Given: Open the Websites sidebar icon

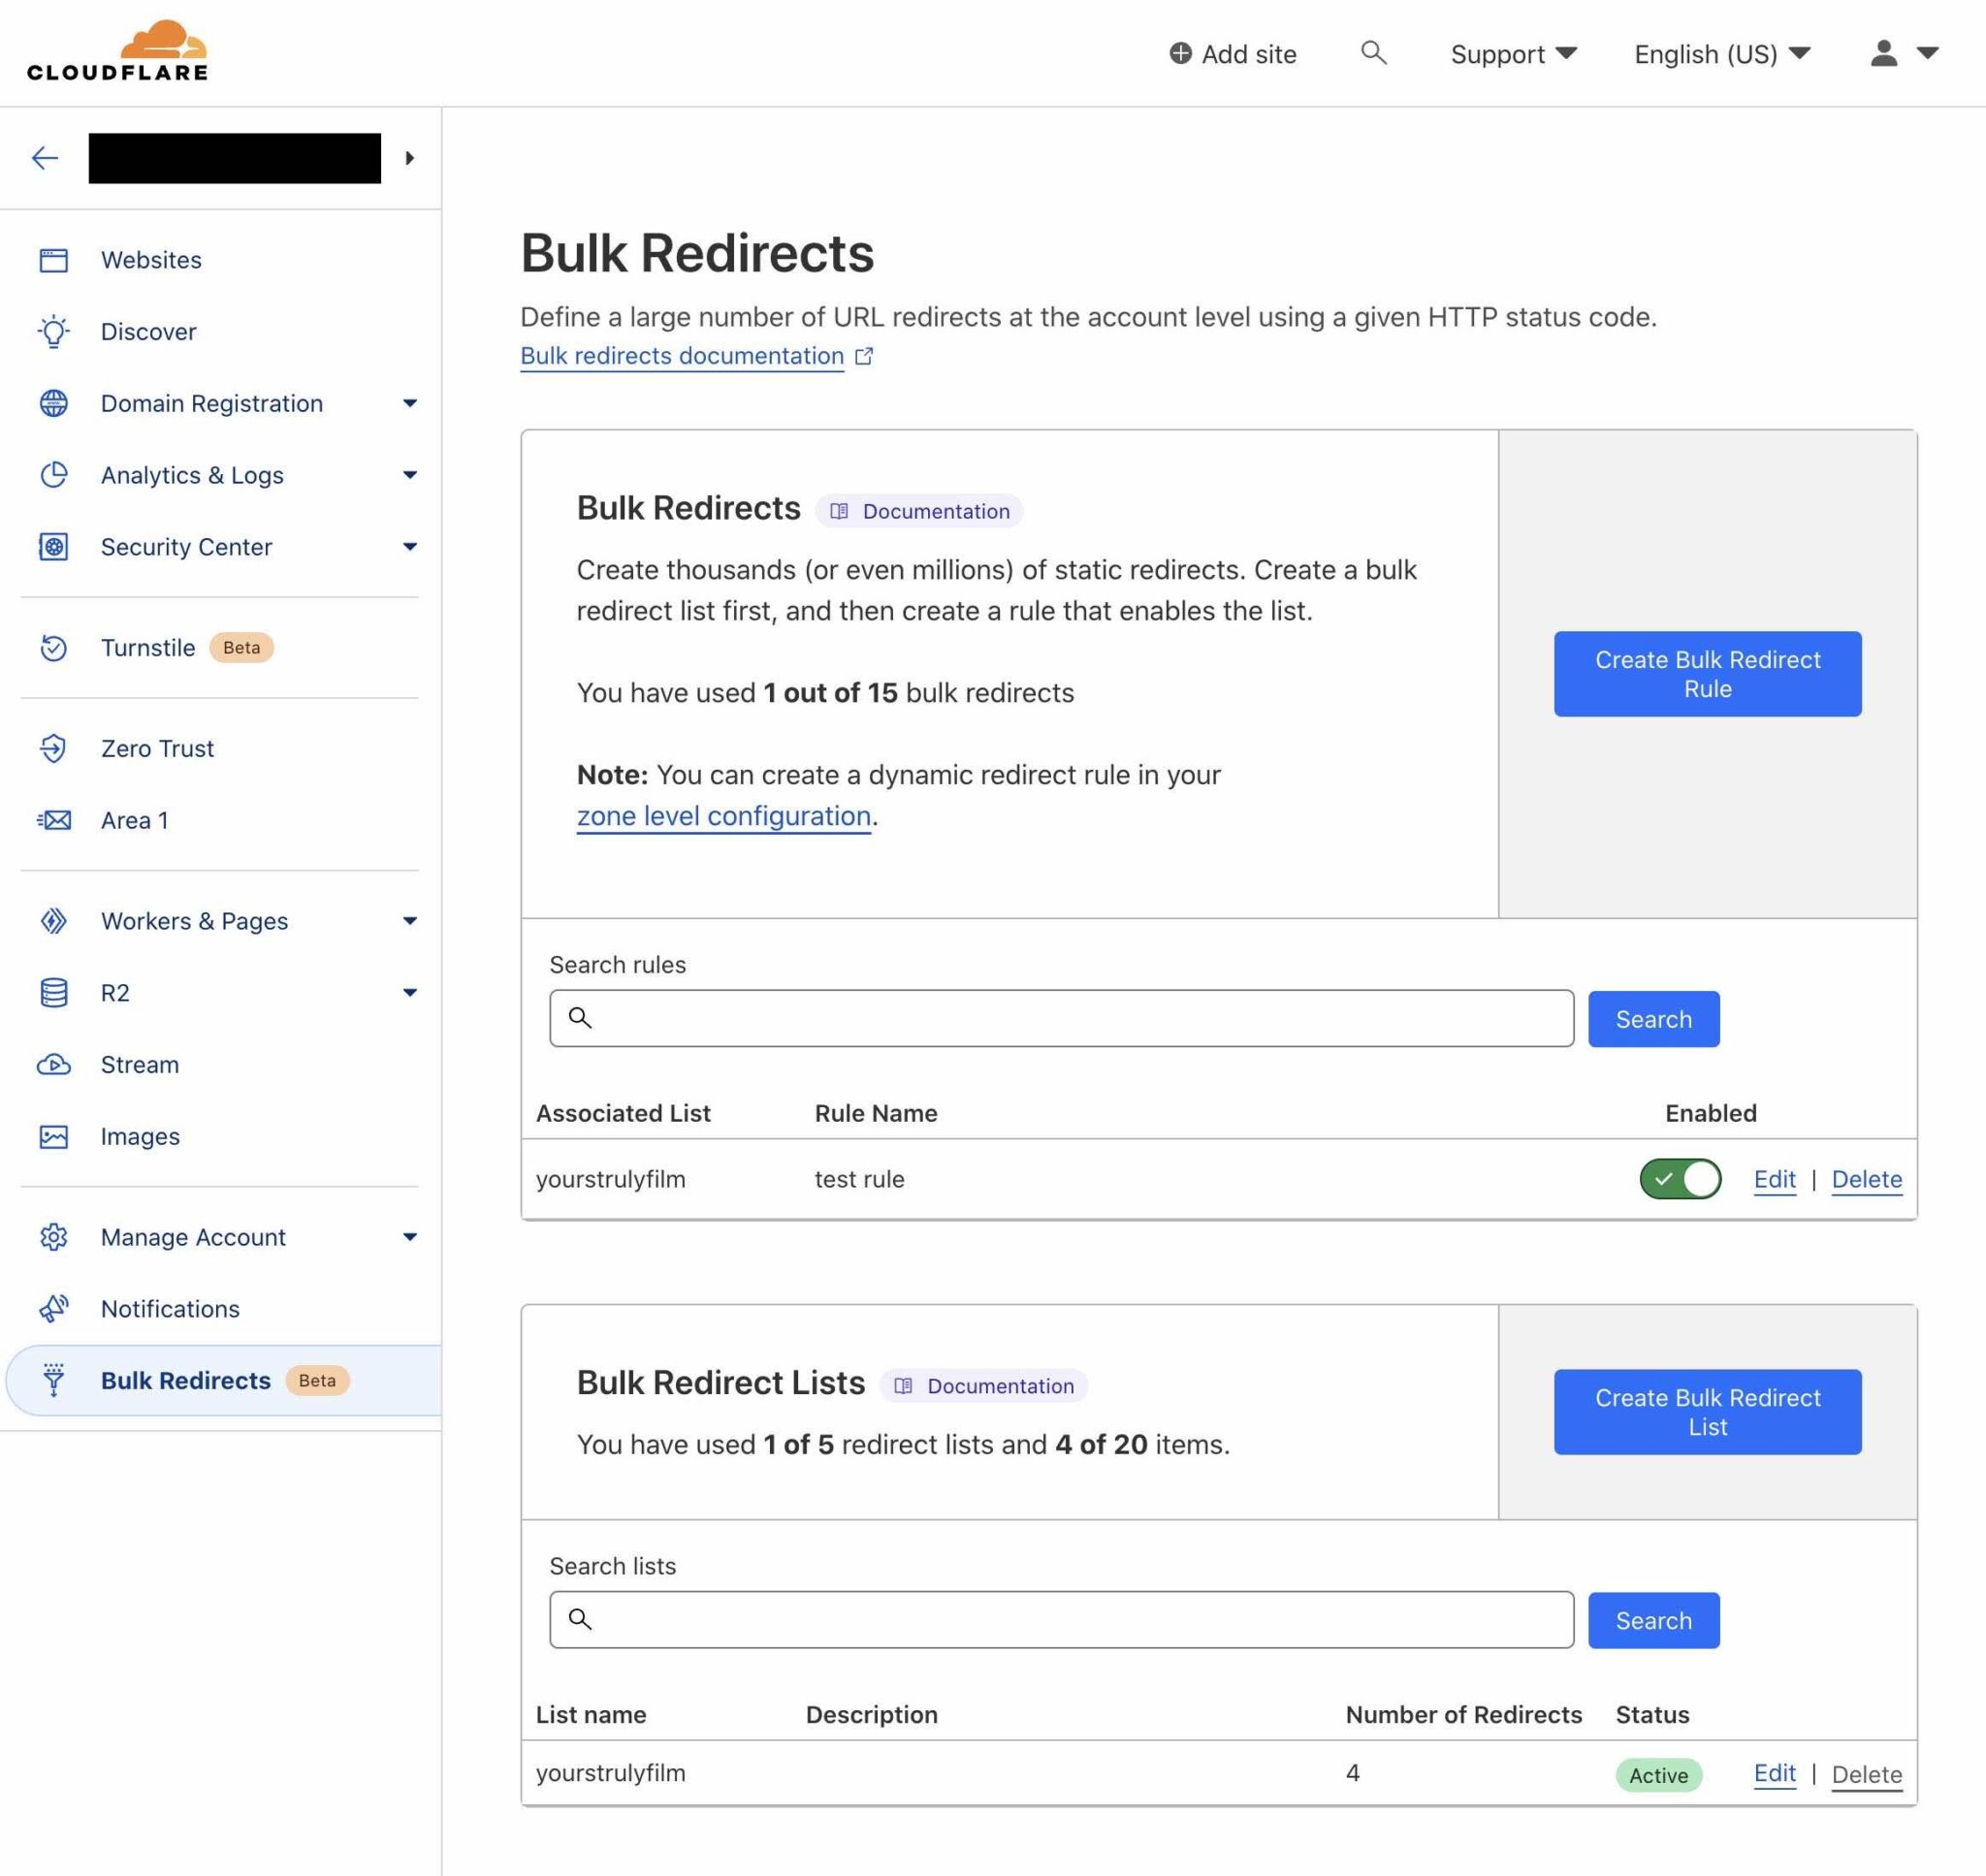Looking at the screenshot, I should [55, 259].
